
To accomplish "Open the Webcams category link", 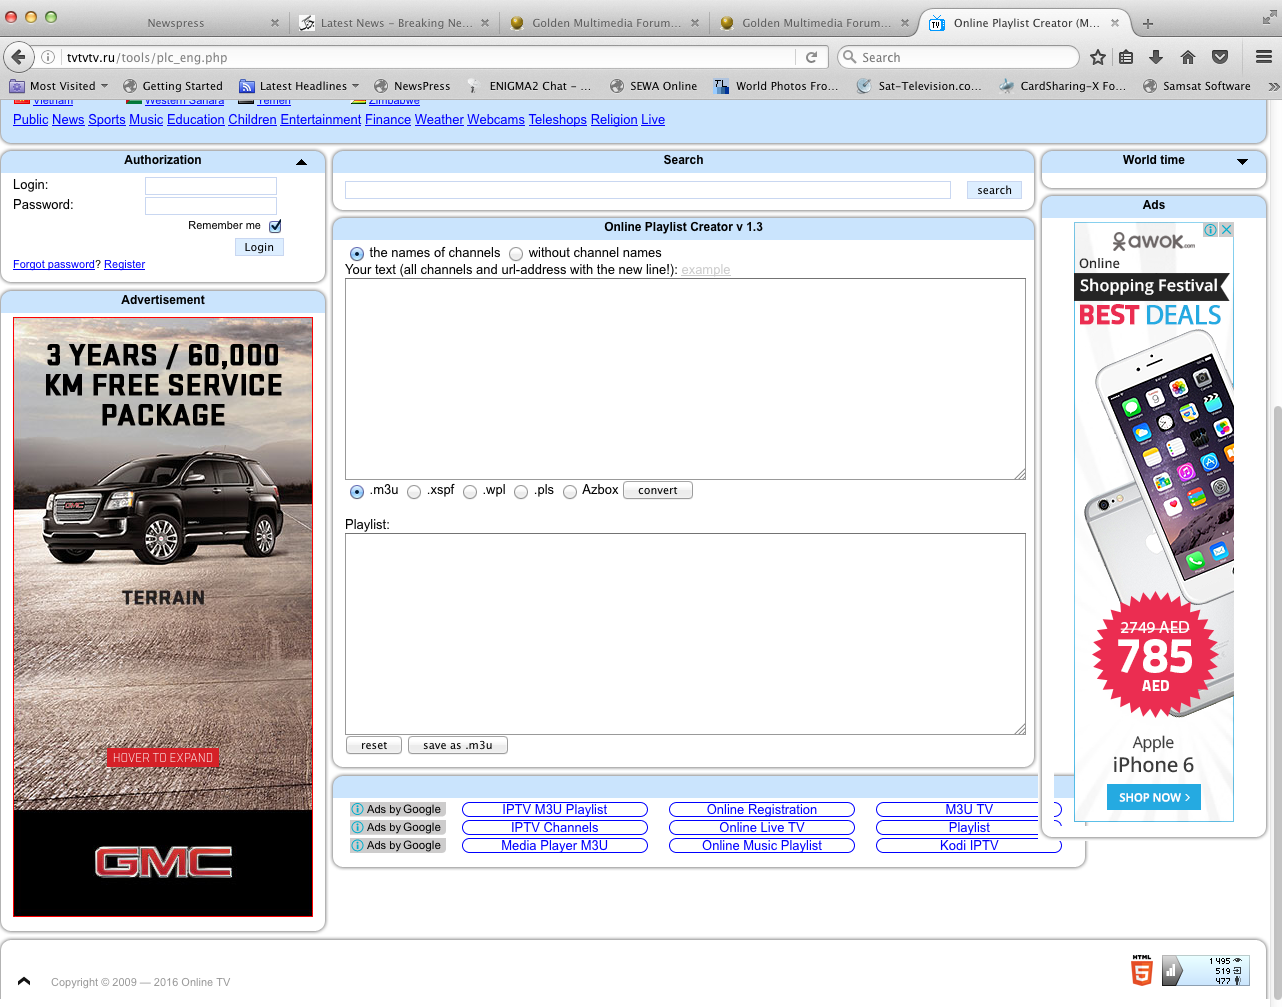I will coord(496,119).
